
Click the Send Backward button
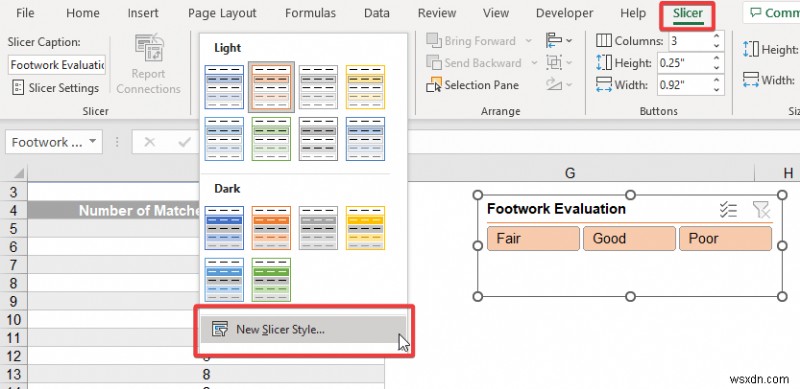pyautogui.click(x=474, y=63)
